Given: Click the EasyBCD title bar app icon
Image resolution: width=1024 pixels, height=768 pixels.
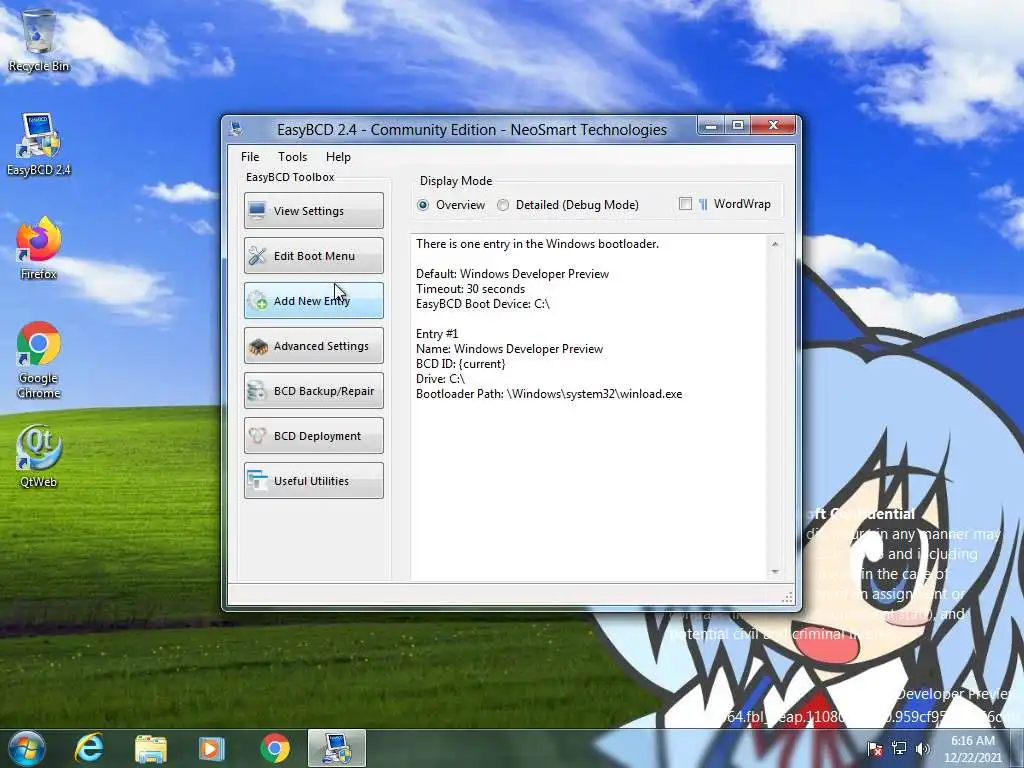Looking at the screenshot, I should click(236, 129).
